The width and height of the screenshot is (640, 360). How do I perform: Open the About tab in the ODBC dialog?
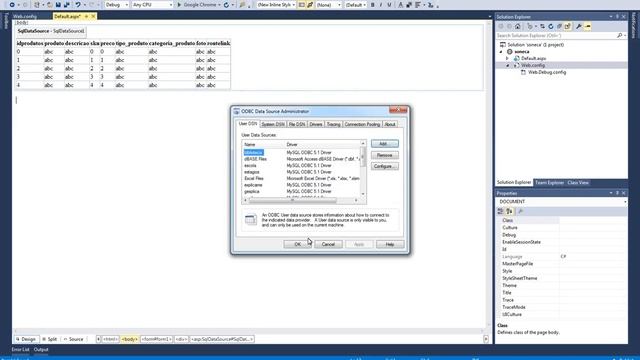pyautogui.click(x=390, y=124)
